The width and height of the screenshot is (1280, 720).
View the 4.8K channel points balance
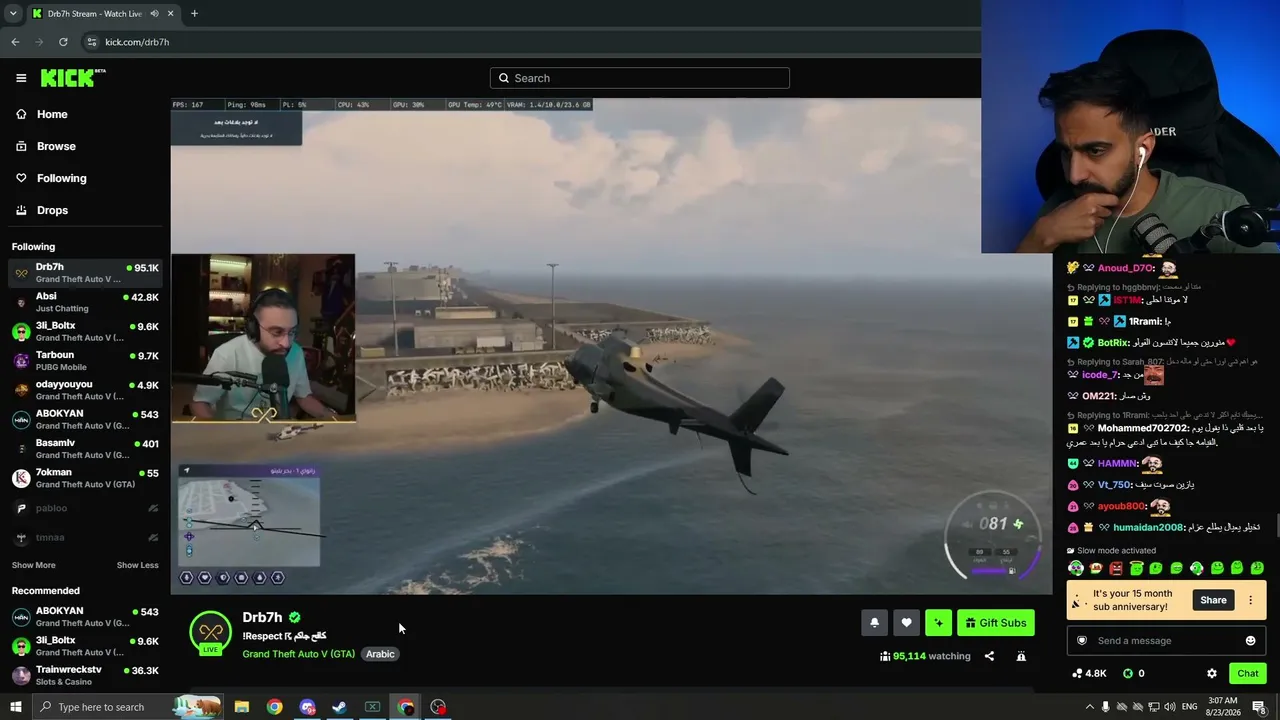click(1089, 673)
